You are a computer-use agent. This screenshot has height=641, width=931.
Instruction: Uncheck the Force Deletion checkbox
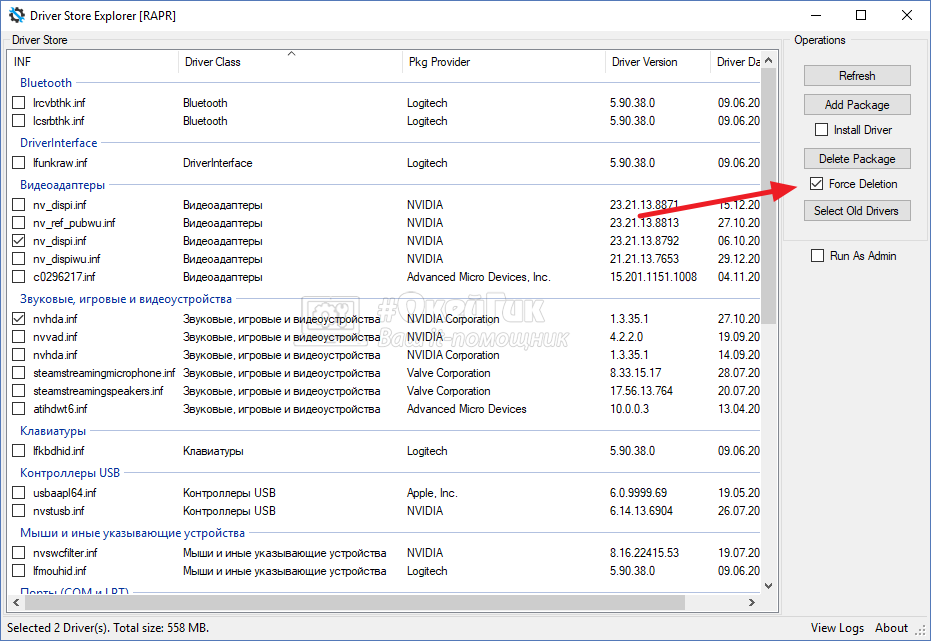point(817,184)
